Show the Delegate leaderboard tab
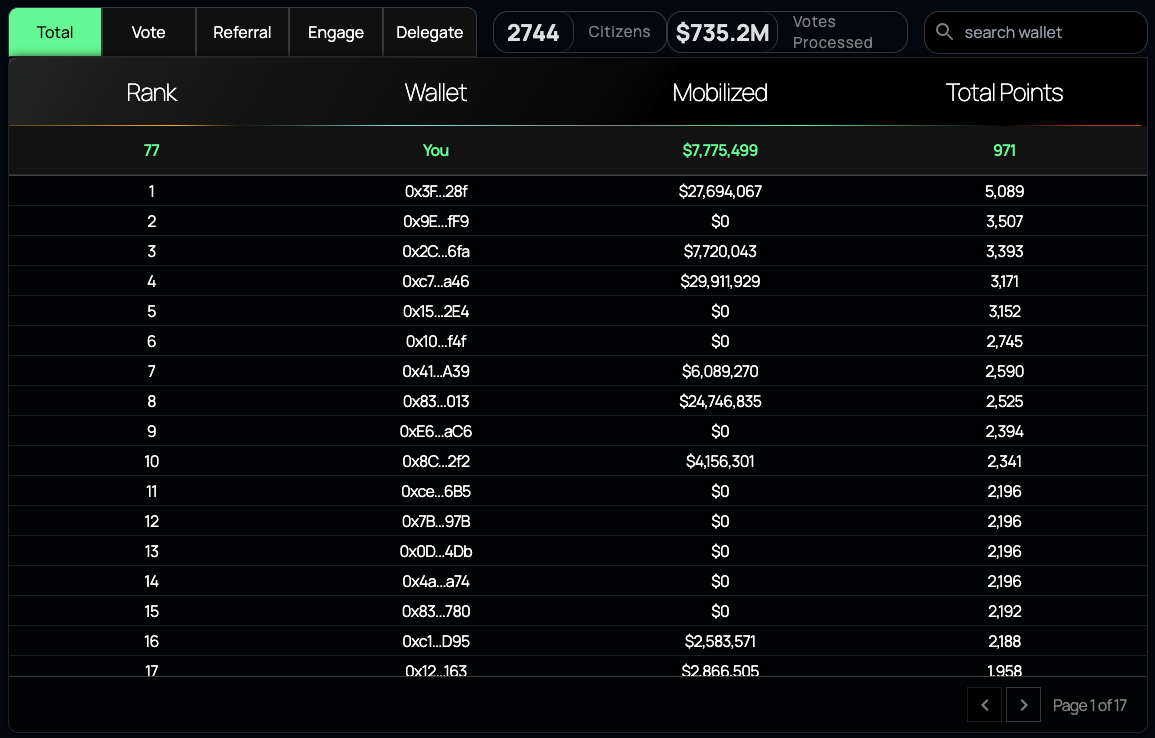Screen dimensions: 1155x738 (429, 32)
